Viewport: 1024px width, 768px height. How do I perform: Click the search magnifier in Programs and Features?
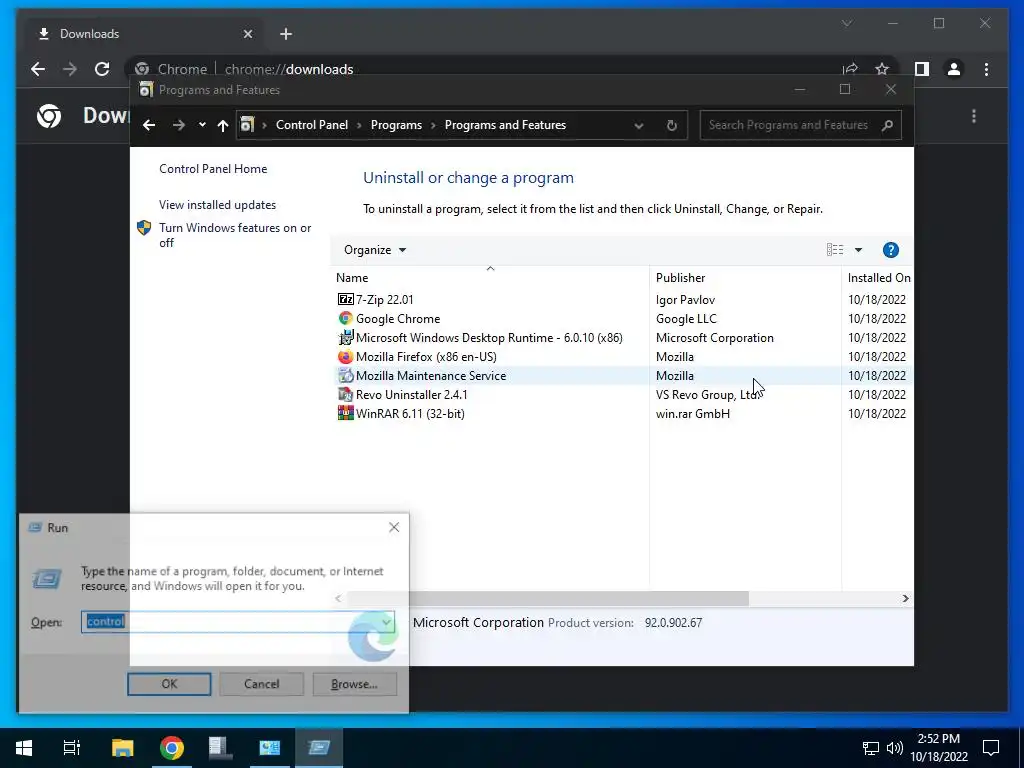coord(887,125)
